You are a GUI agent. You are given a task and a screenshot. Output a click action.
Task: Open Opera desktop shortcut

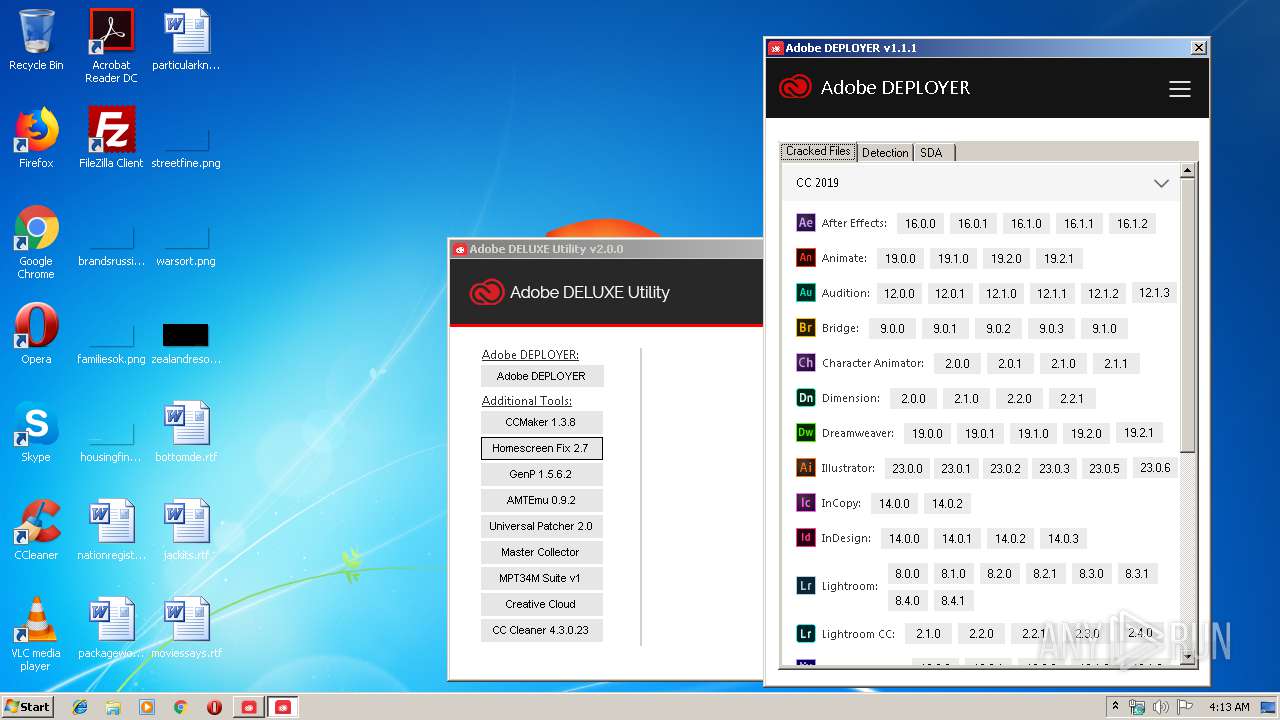click(36, 334)
